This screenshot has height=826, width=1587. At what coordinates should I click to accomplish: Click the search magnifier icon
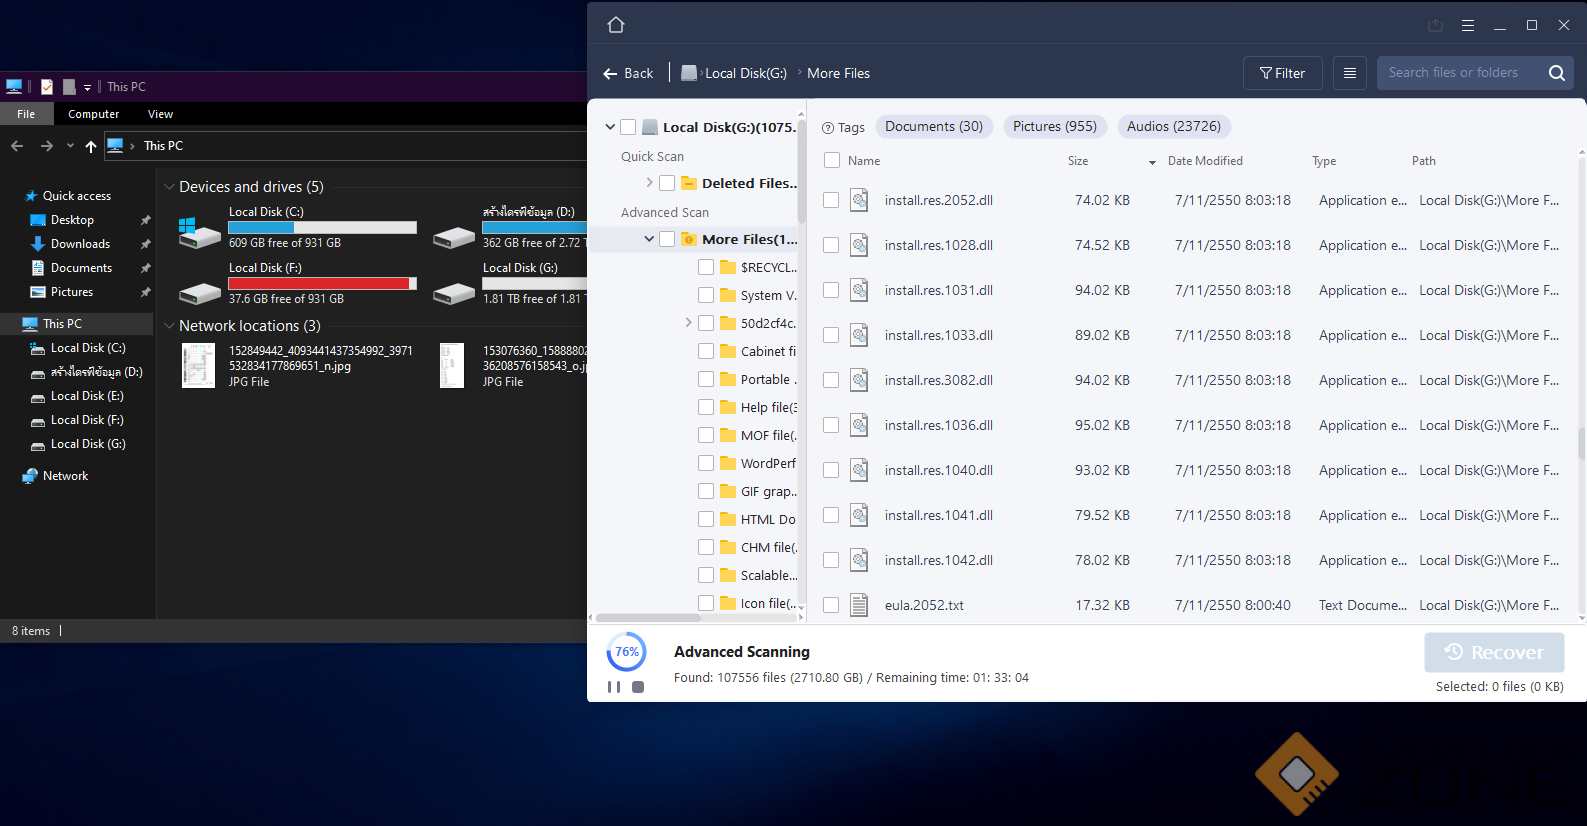[x=1556, y=73]
